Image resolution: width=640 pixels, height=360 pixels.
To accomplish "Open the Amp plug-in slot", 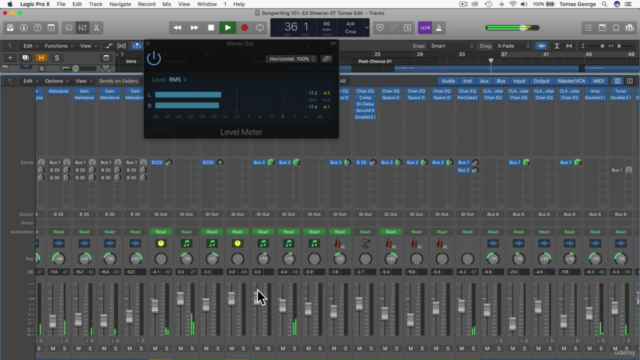I will (x=595, y=91).
